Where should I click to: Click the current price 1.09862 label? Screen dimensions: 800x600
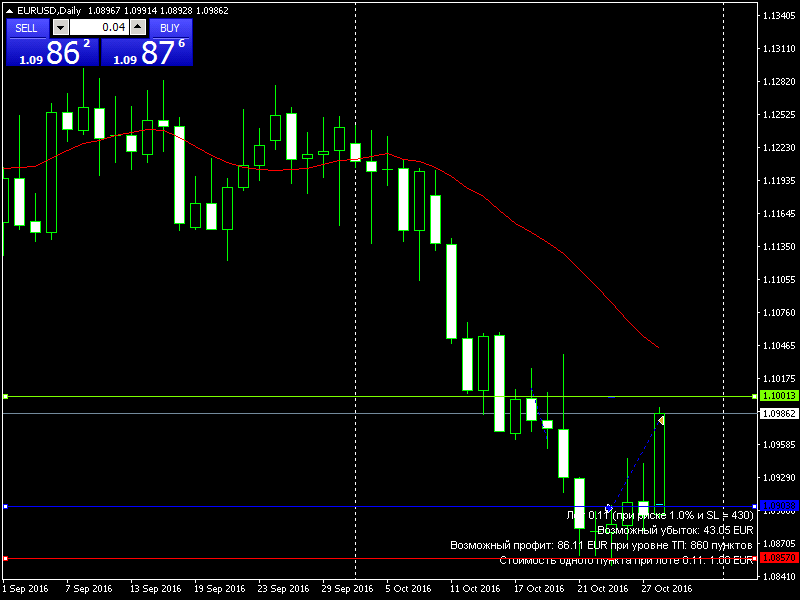(778, 413)
